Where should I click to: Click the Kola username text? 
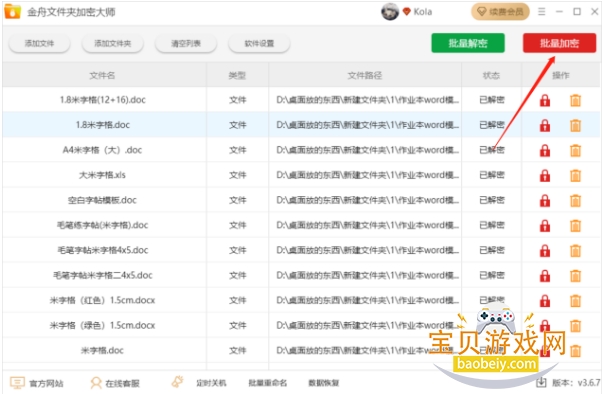423,12
